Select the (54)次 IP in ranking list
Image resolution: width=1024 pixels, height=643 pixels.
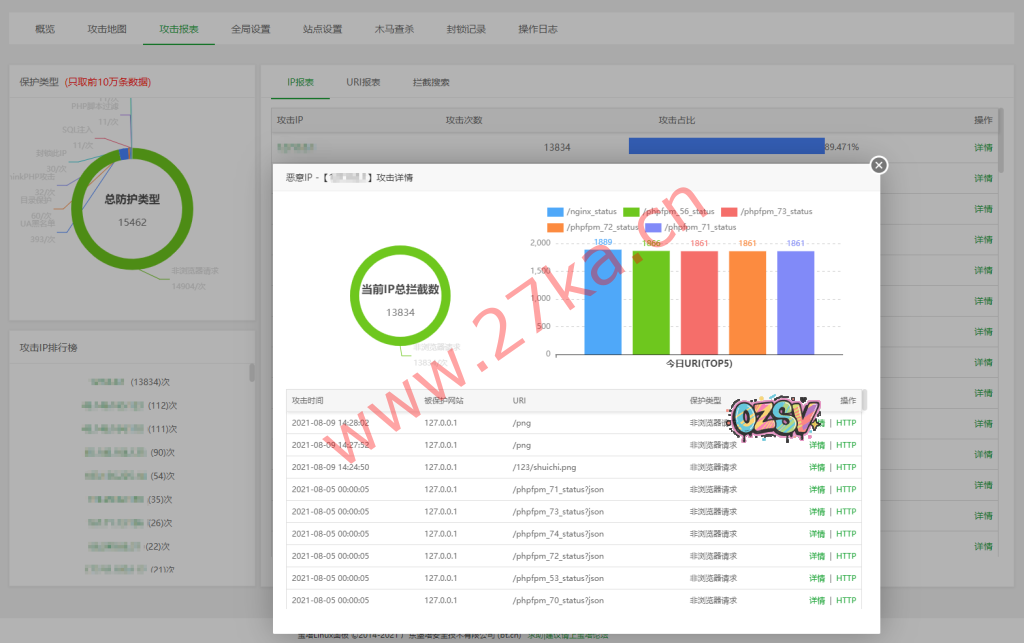tap(129, 476)
